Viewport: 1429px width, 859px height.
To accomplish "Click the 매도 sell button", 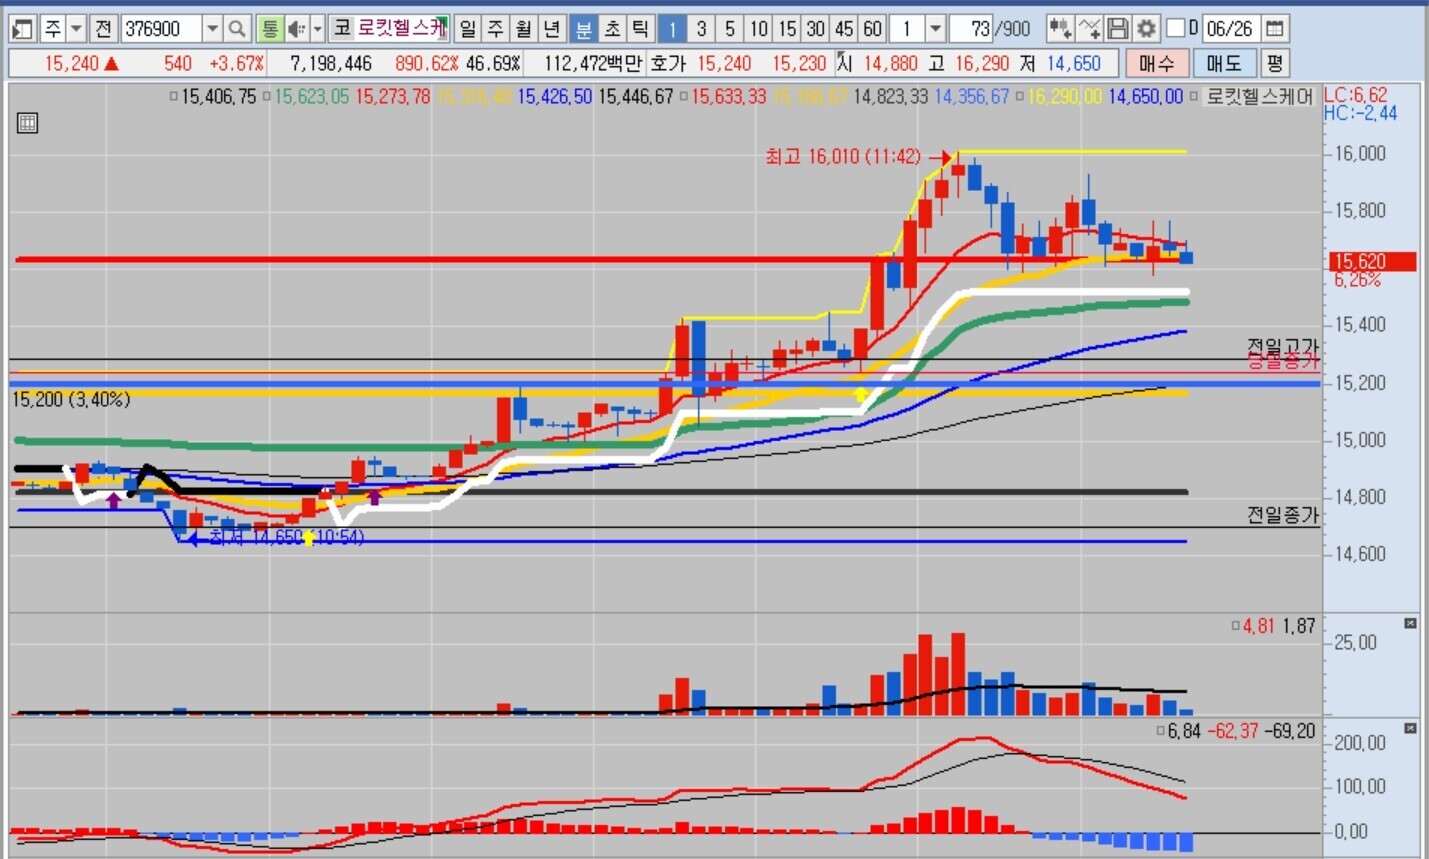I will click(x=1224, y=63).
